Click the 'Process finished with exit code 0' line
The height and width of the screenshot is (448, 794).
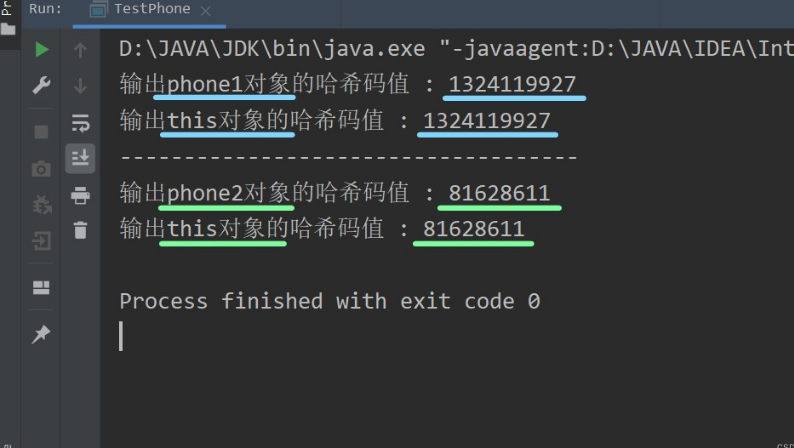point(329,301)
